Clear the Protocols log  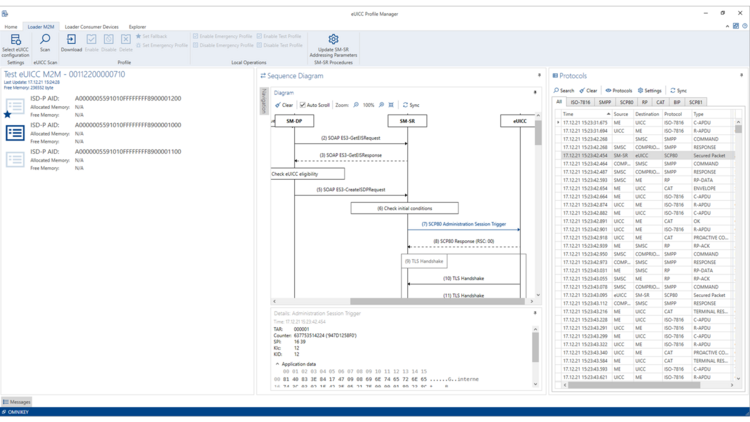588,90
